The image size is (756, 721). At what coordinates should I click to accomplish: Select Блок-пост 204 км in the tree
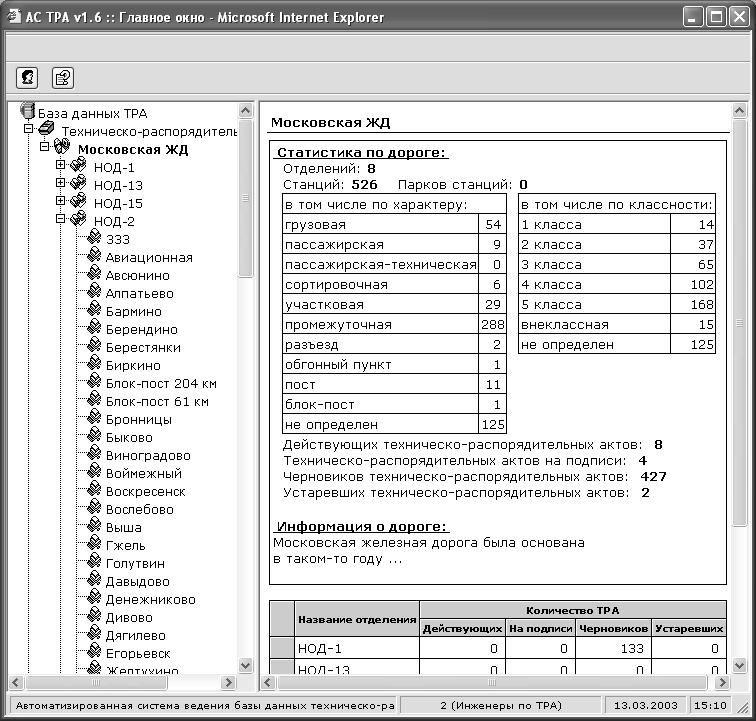point(161,384)
